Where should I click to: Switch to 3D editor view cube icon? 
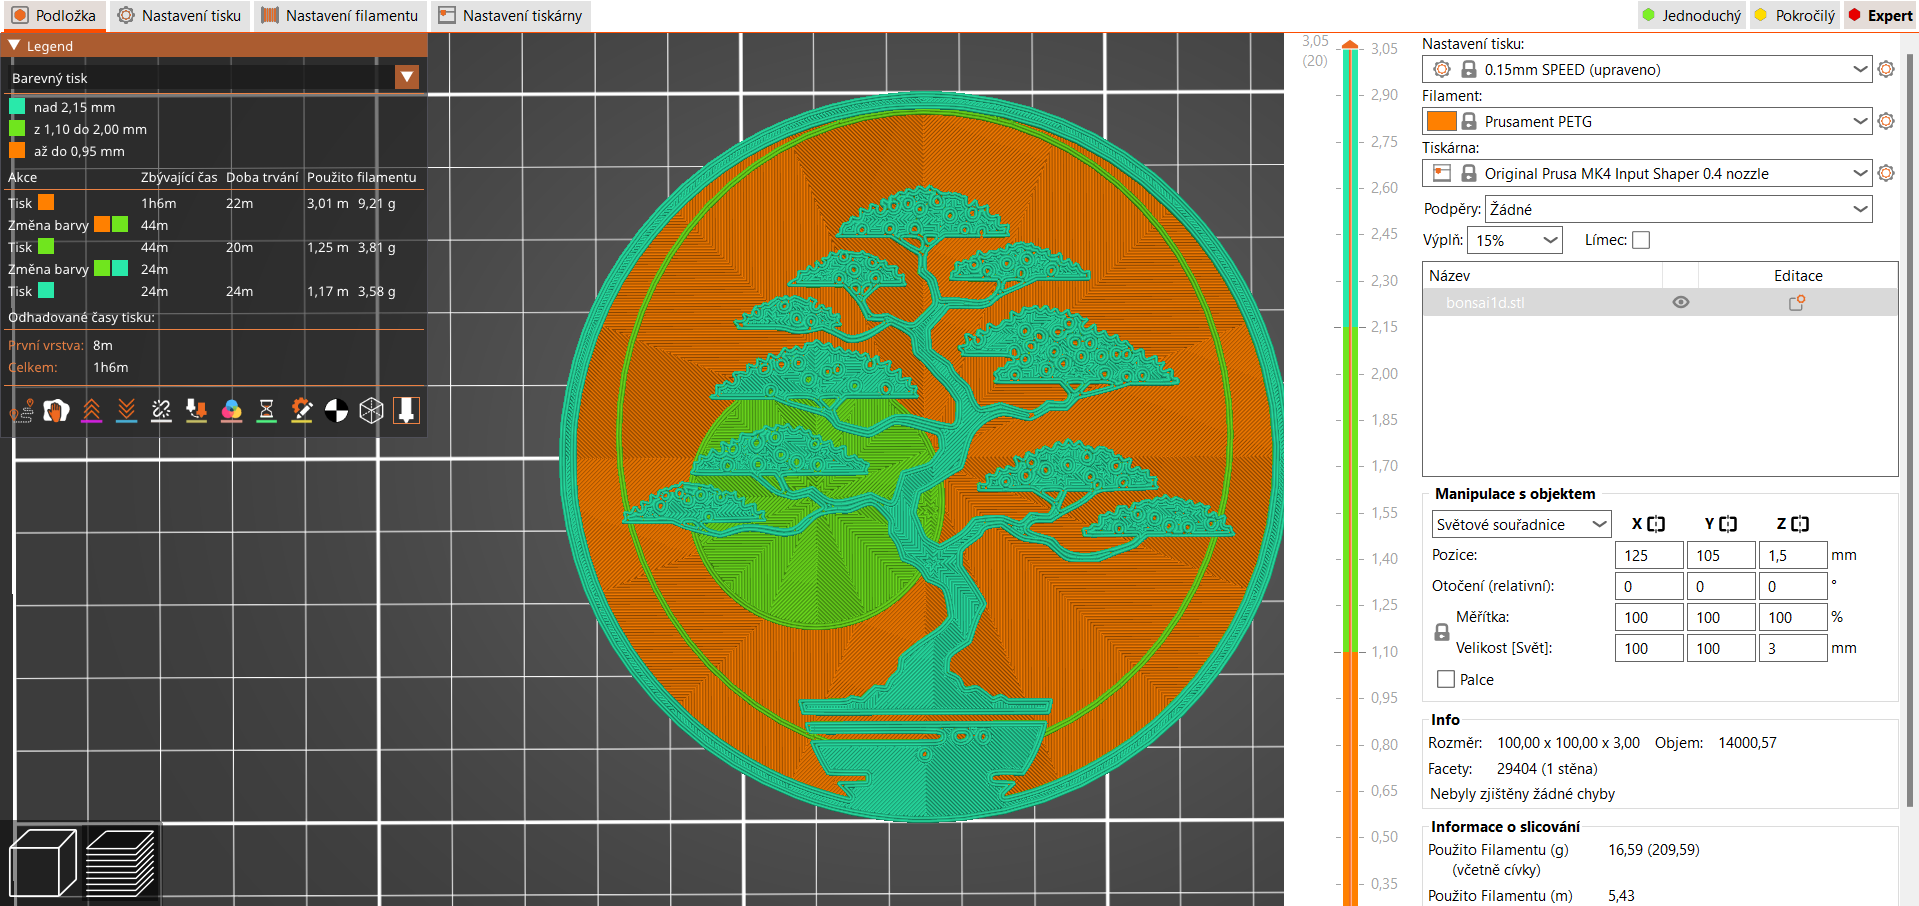tap(43, 863)
